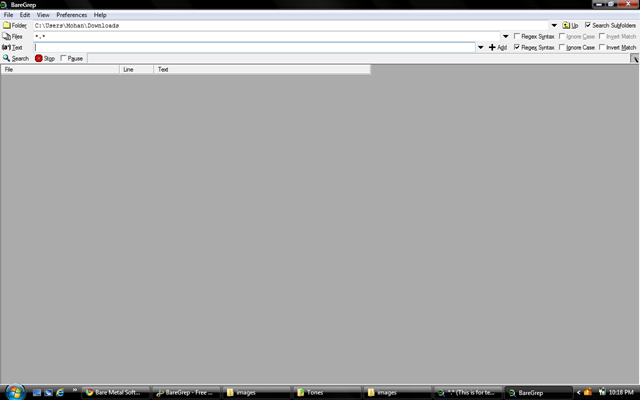640x400 pixels.
Task: Switch to BareGrep - Free... taskbar window
Action: pyautogui.click(x=187, y=393)
